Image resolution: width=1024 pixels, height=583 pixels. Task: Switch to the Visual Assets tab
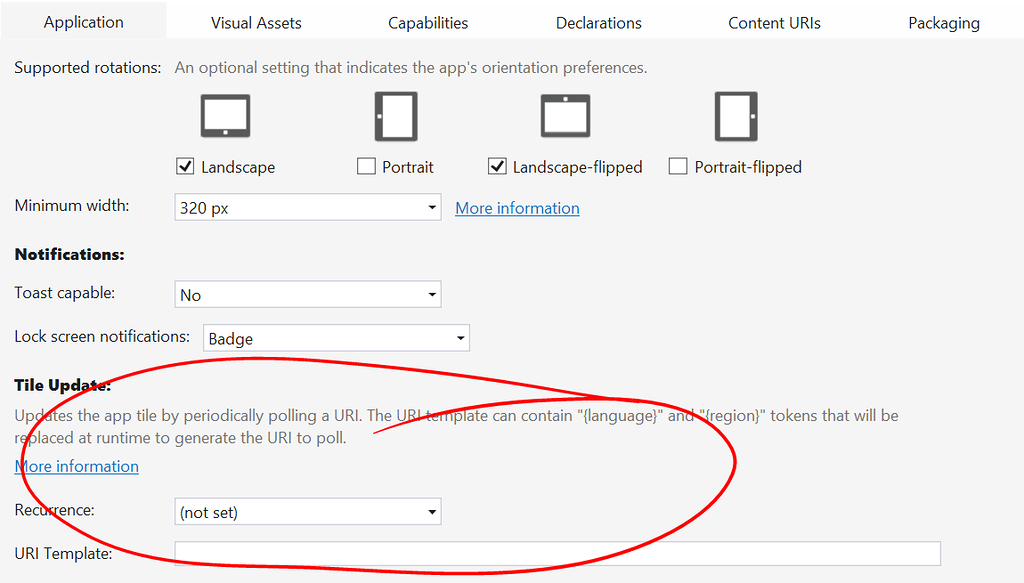256,22
